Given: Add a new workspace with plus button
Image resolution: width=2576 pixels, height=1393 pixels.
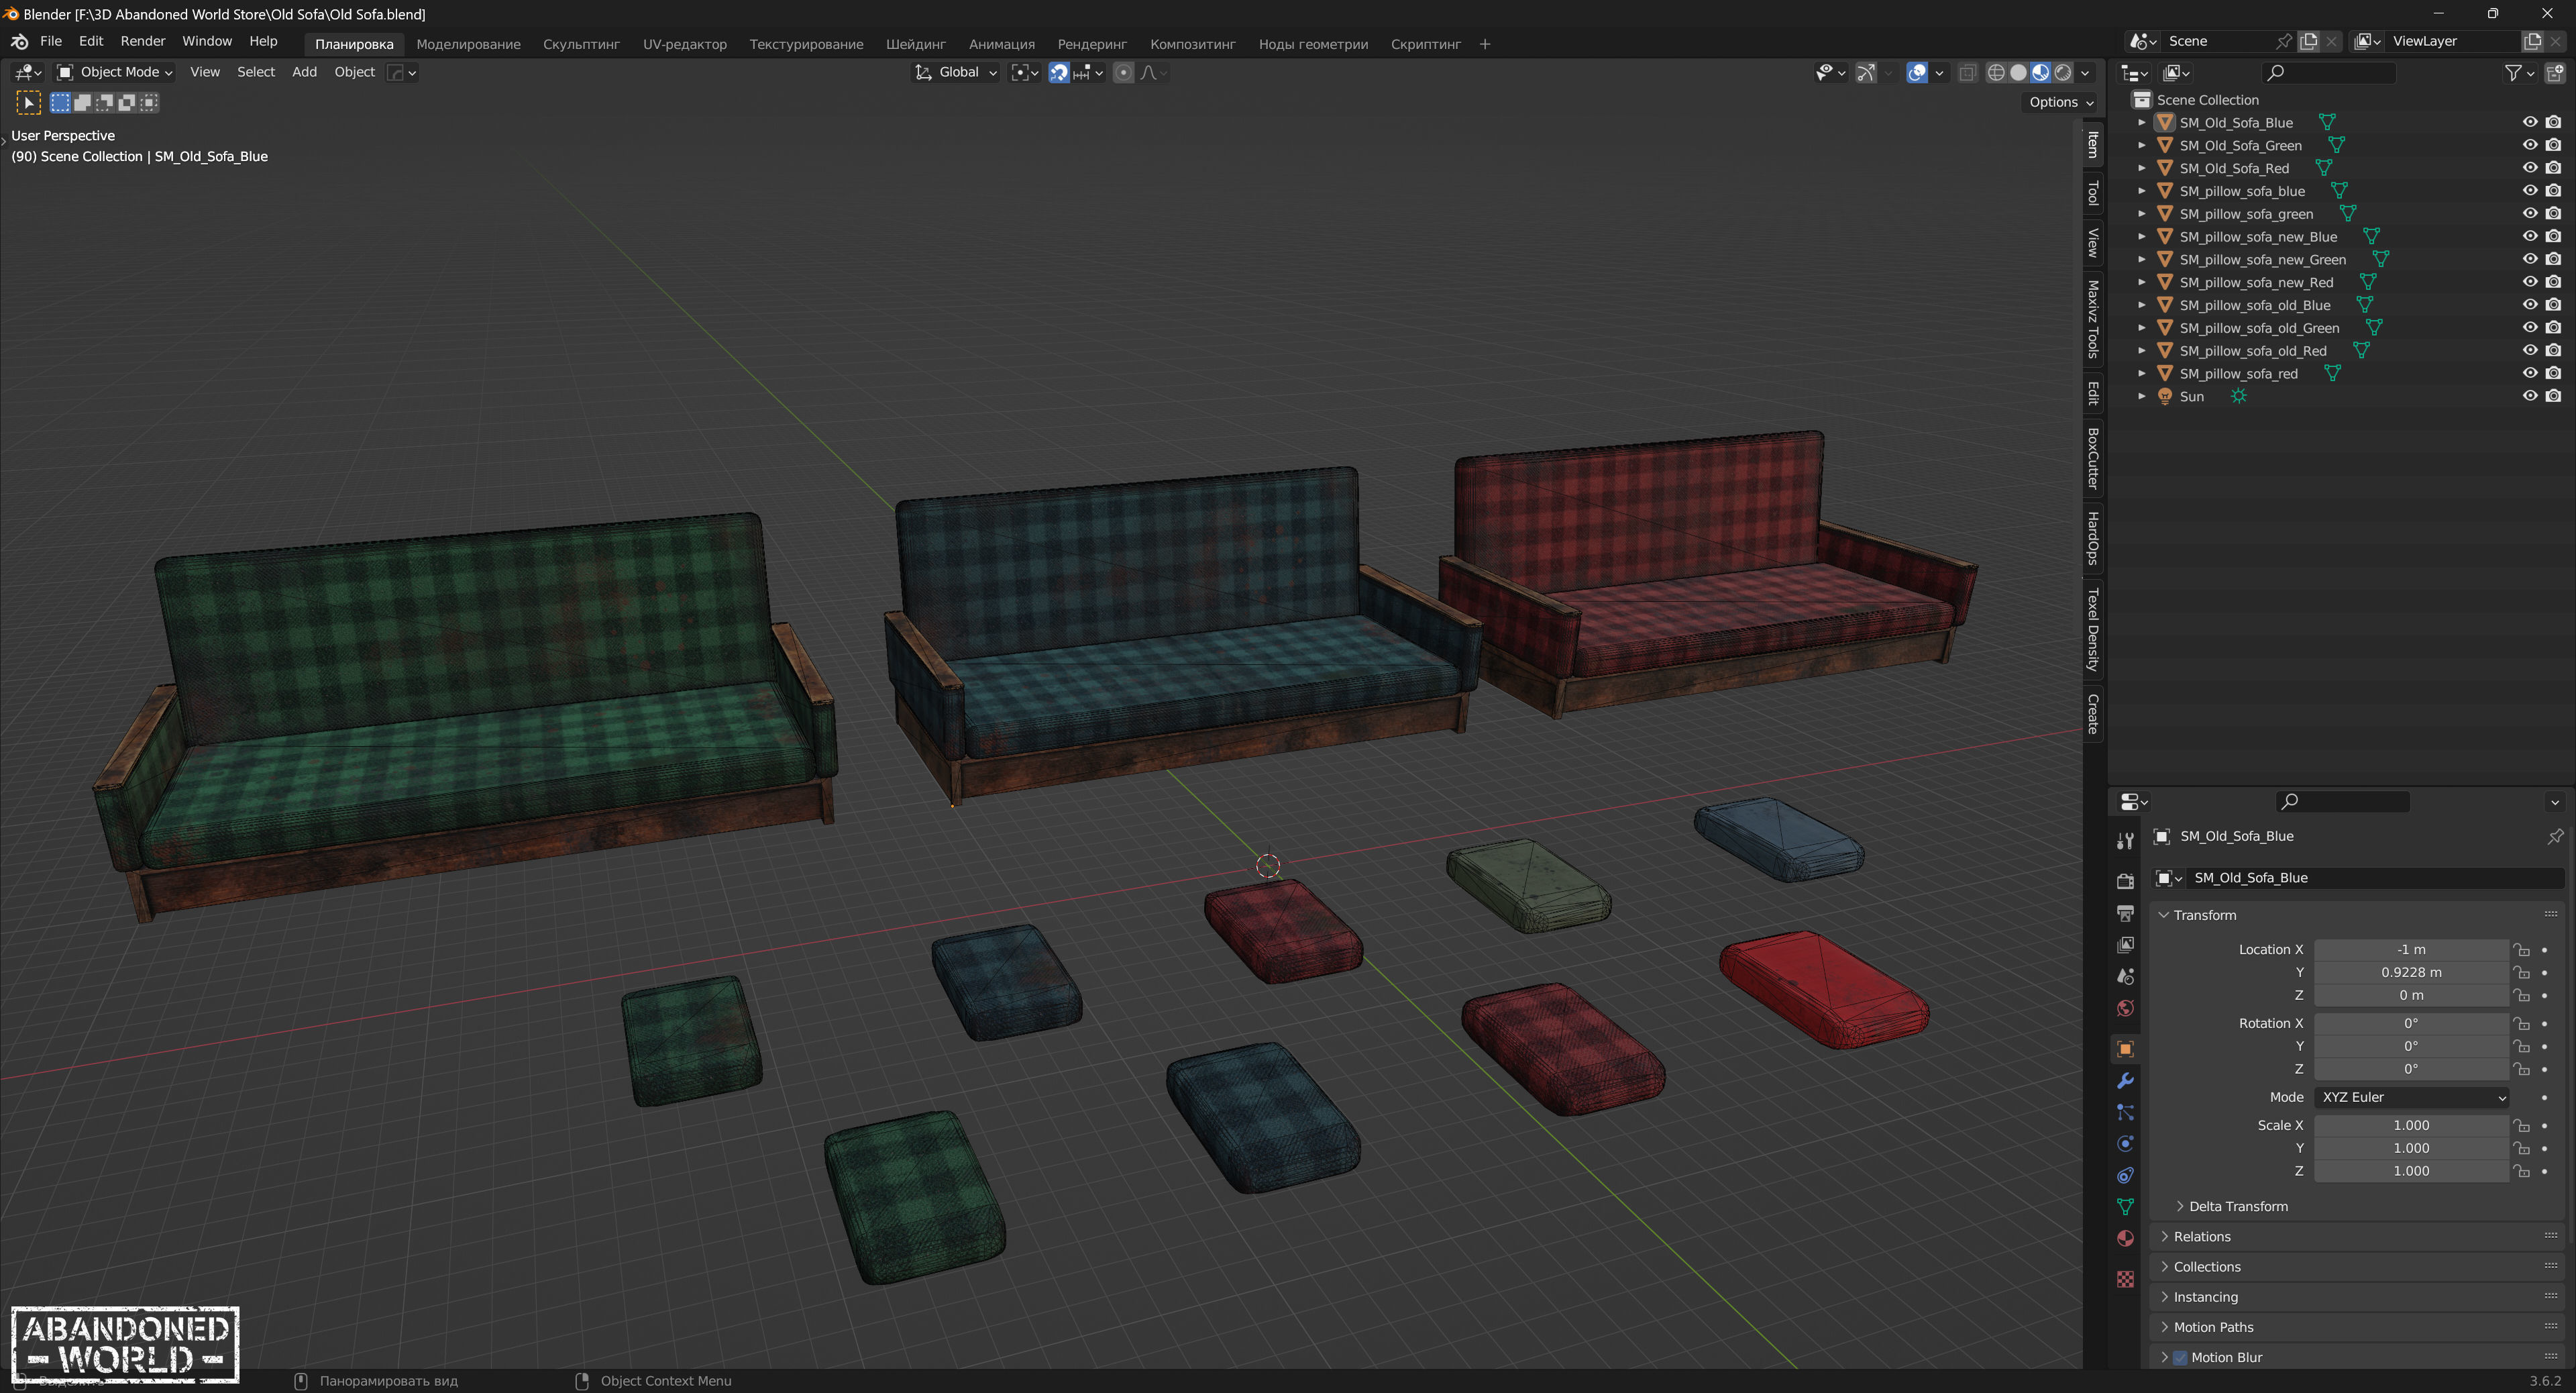Looking at the screenshot, I should 1484,44.
